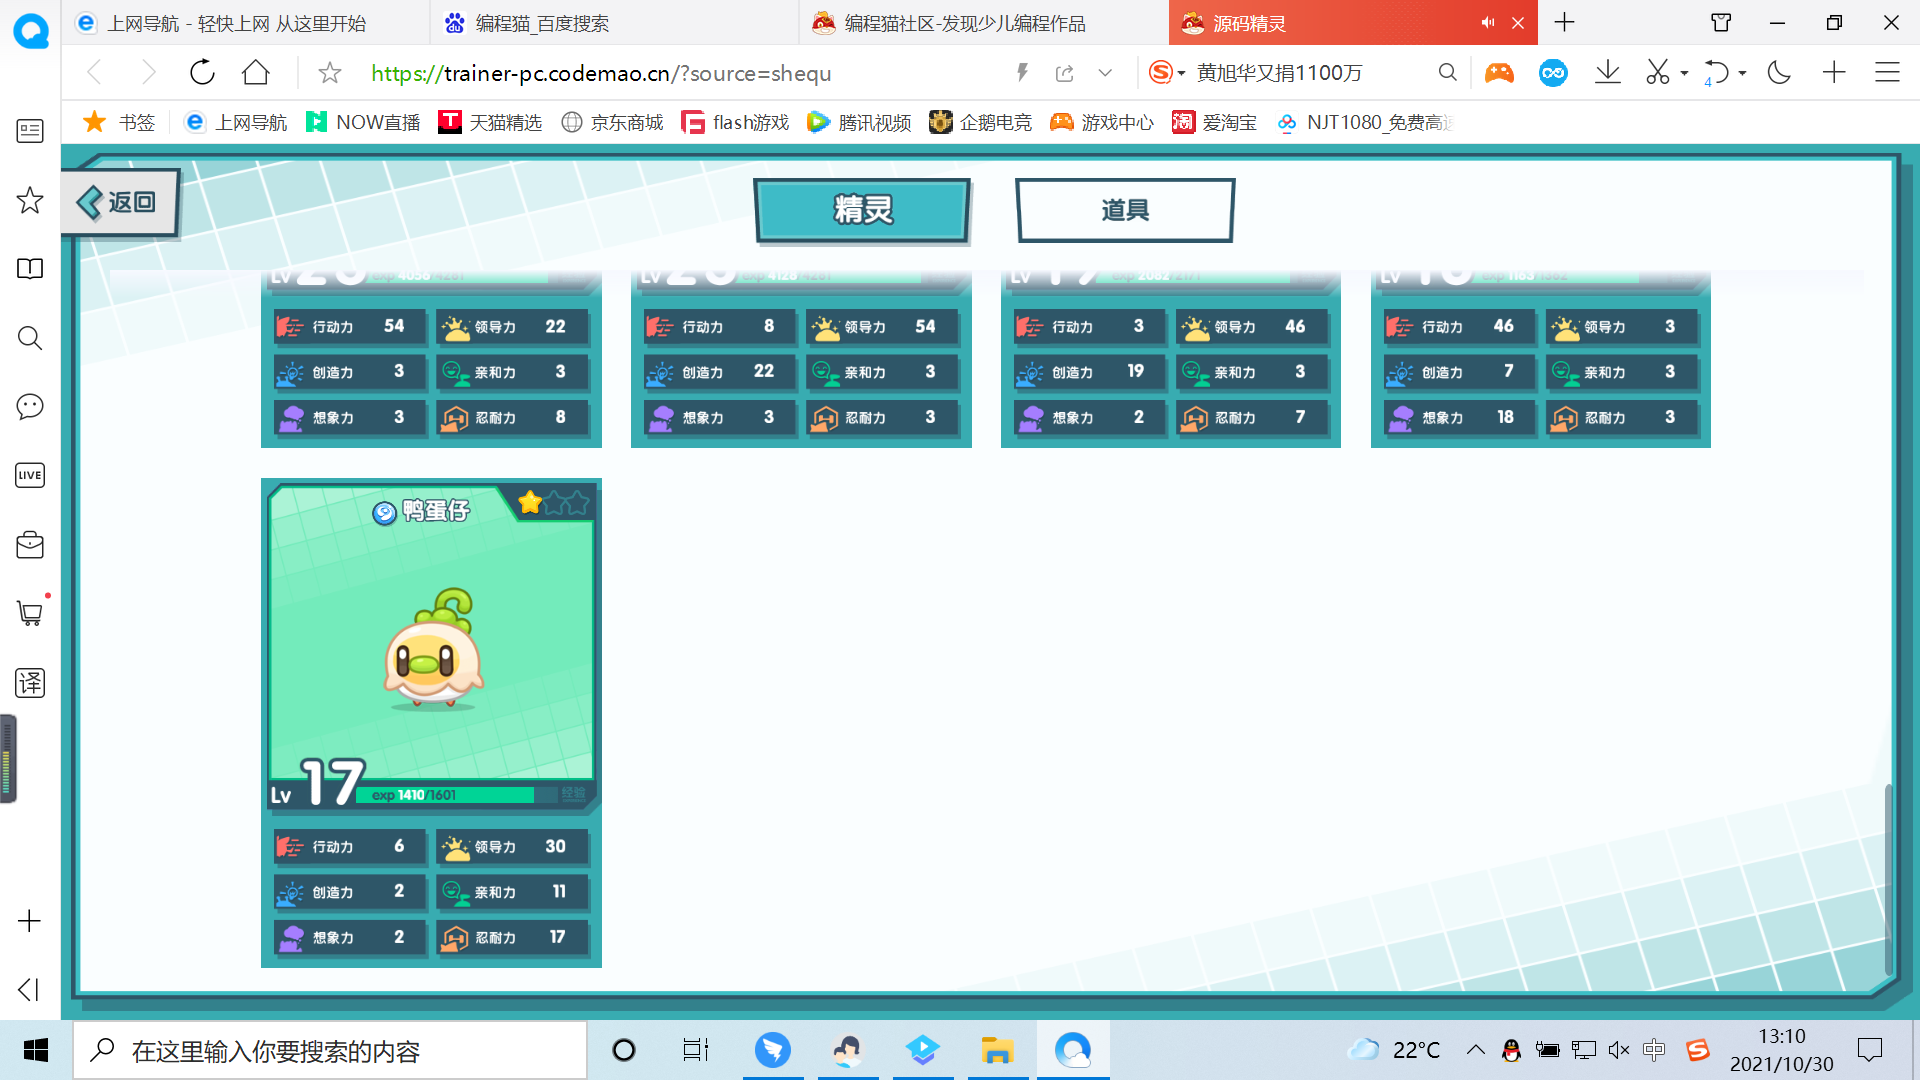Open the blue infinity extension icon
The image size is (1920, 1080).
coord(1553,72)
